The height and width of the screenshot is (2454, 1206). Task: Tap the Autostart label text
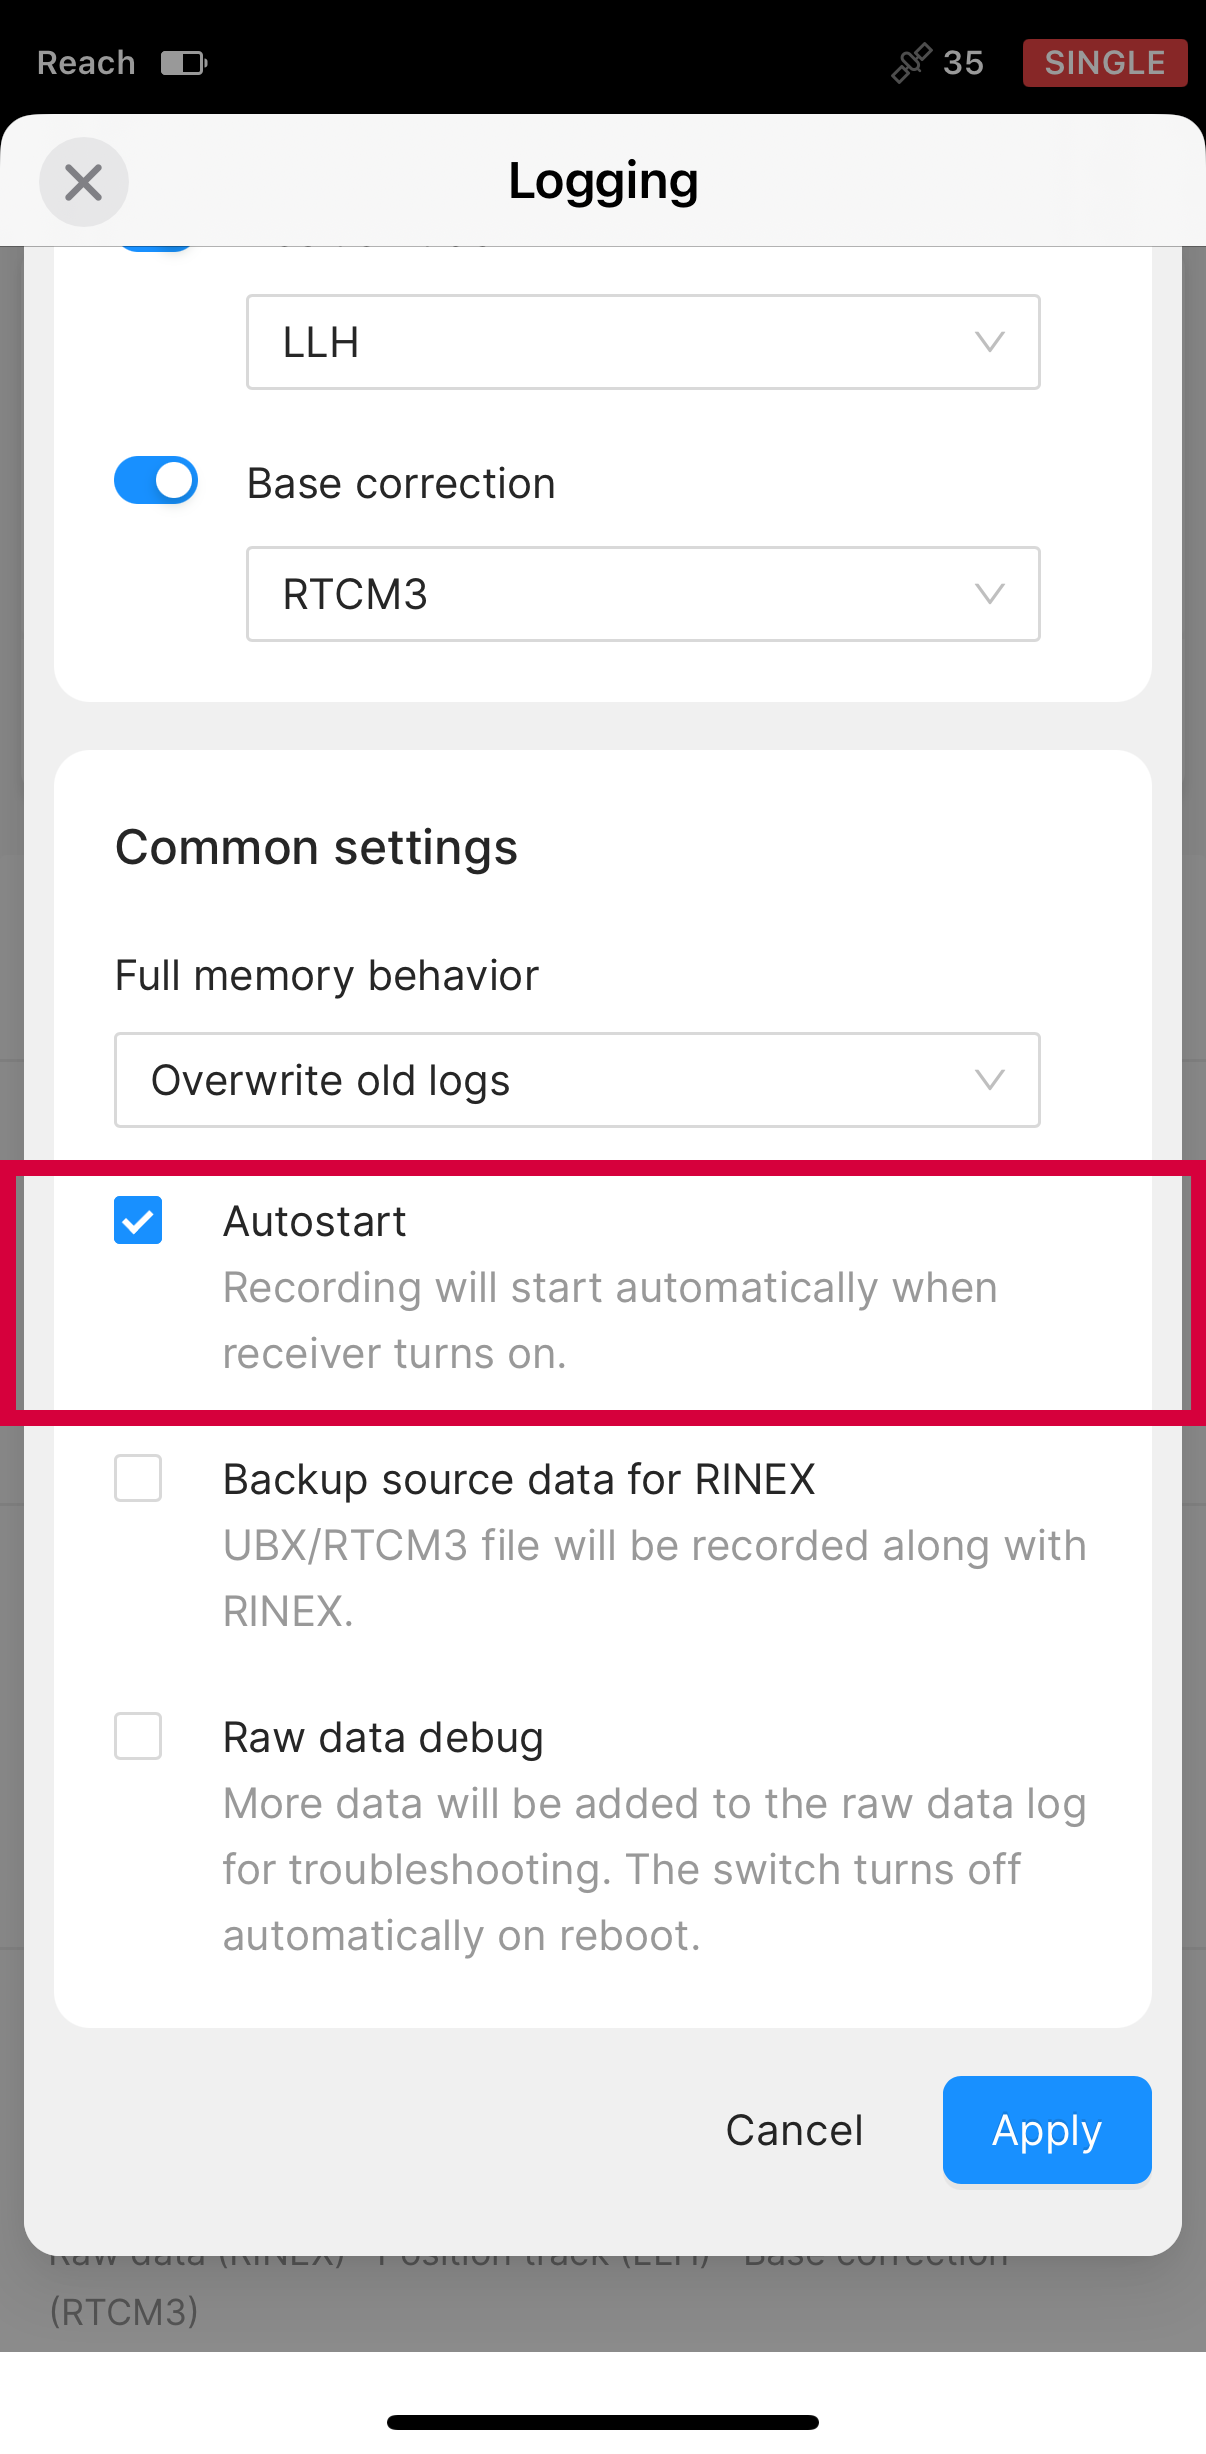pos(315,1221)
